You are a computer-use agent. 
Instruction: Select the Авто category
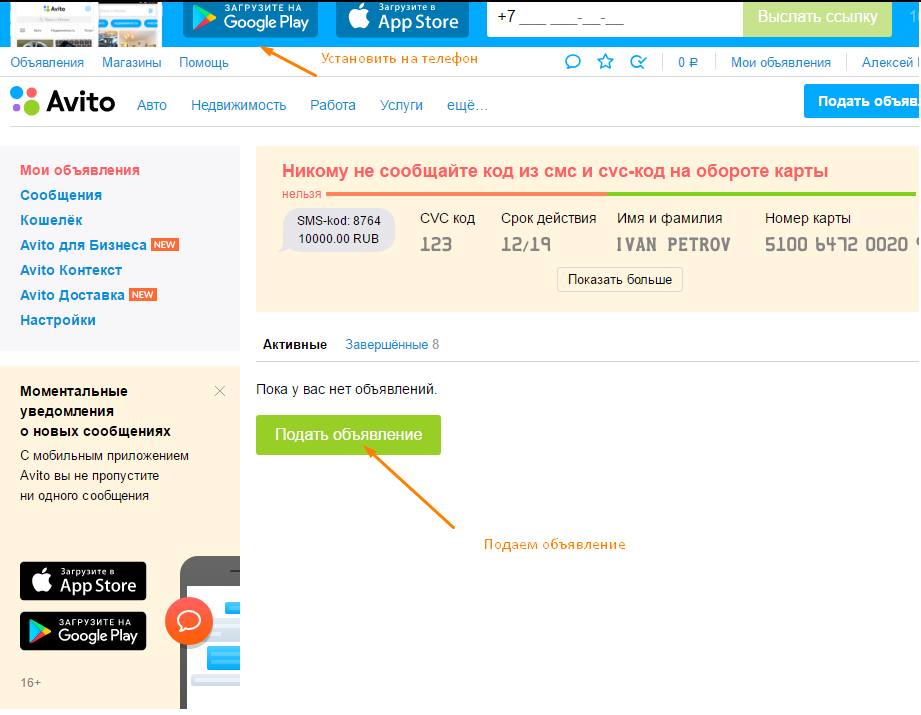pos(152,105)
